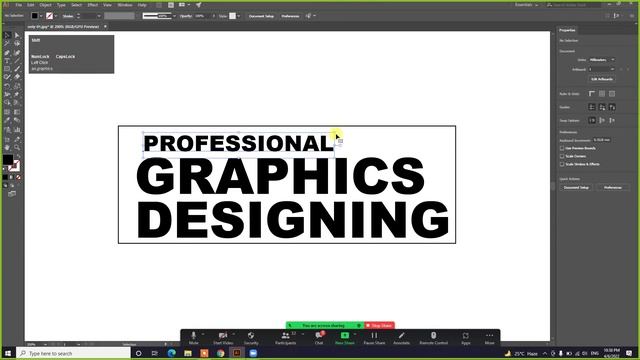Click Start Video in Zoom toolbar
The image size is (640, 360).
223,338
